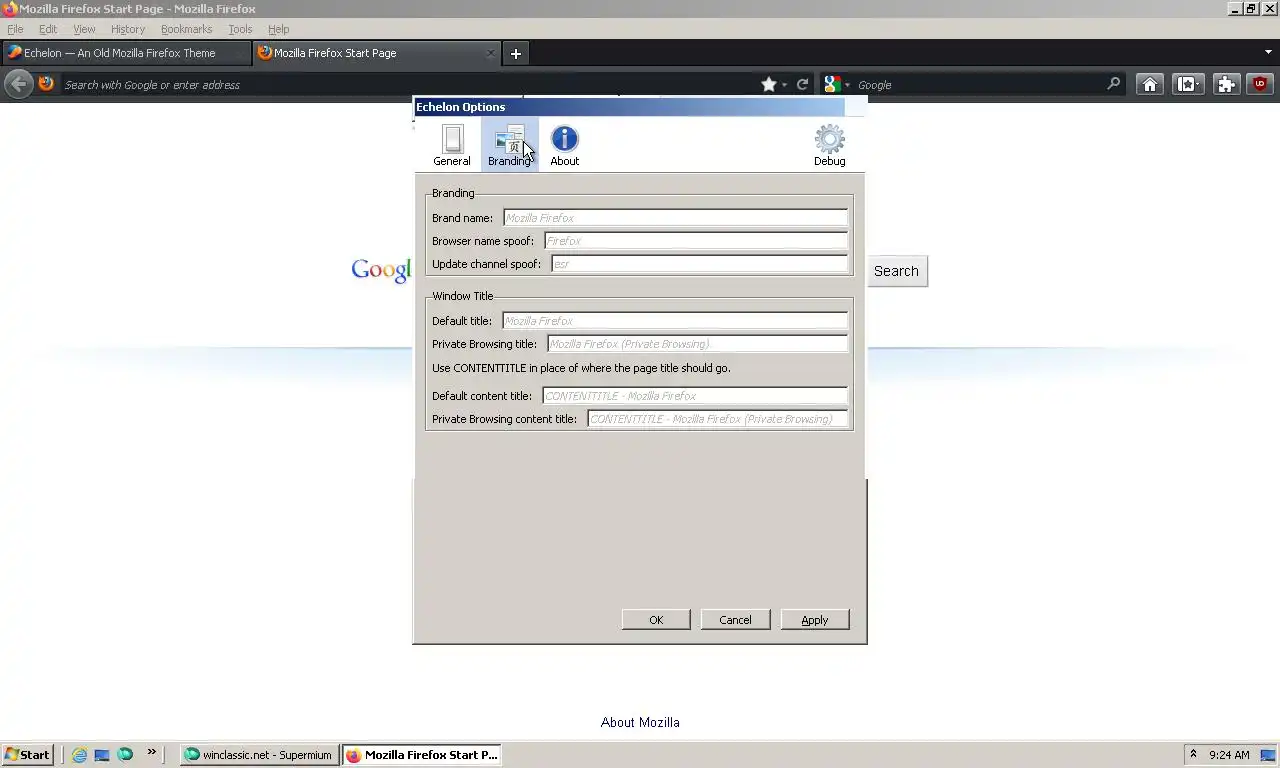This screenshot has width=1280, height=768.
Task: Restore down the Firefox window
Action: click(1251, 9)
